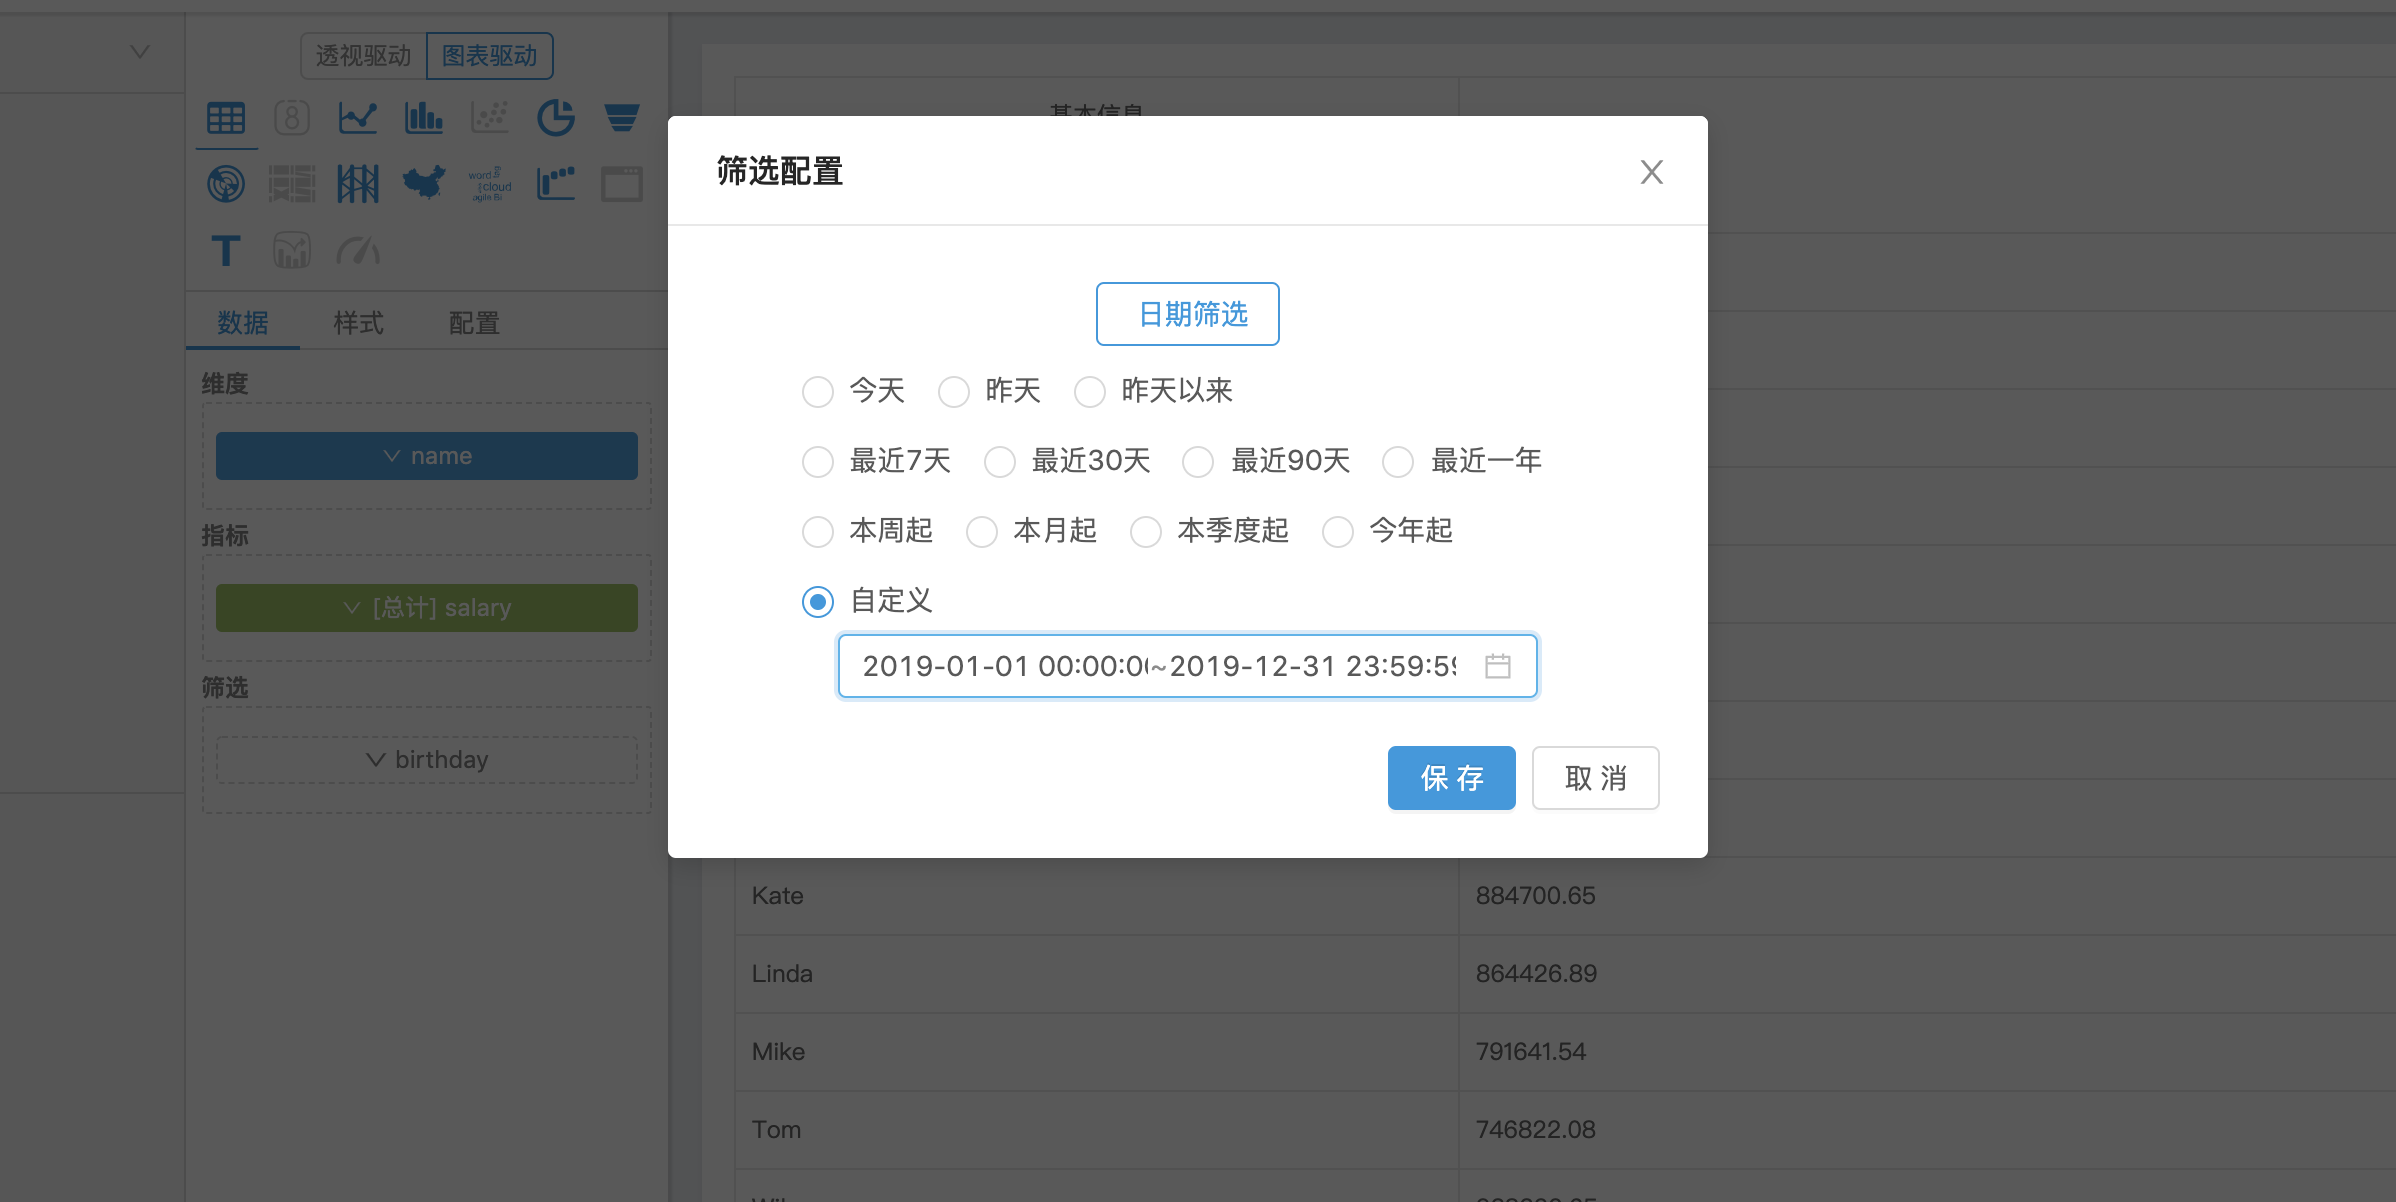The image size is (2396, 1202).
Task: Select the radar chart icon
Action: [226, 184]
